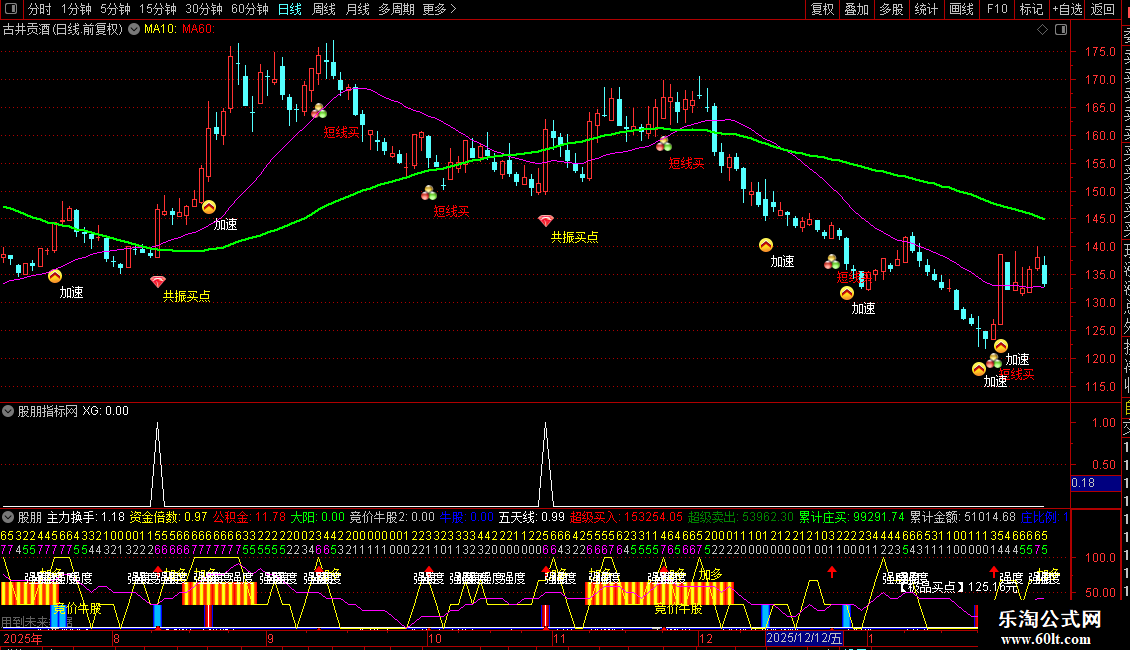Select the 日线 daily chart tab
This screenshot has height=650, width=1130.
pyautogui.click(x=290, y=9)
